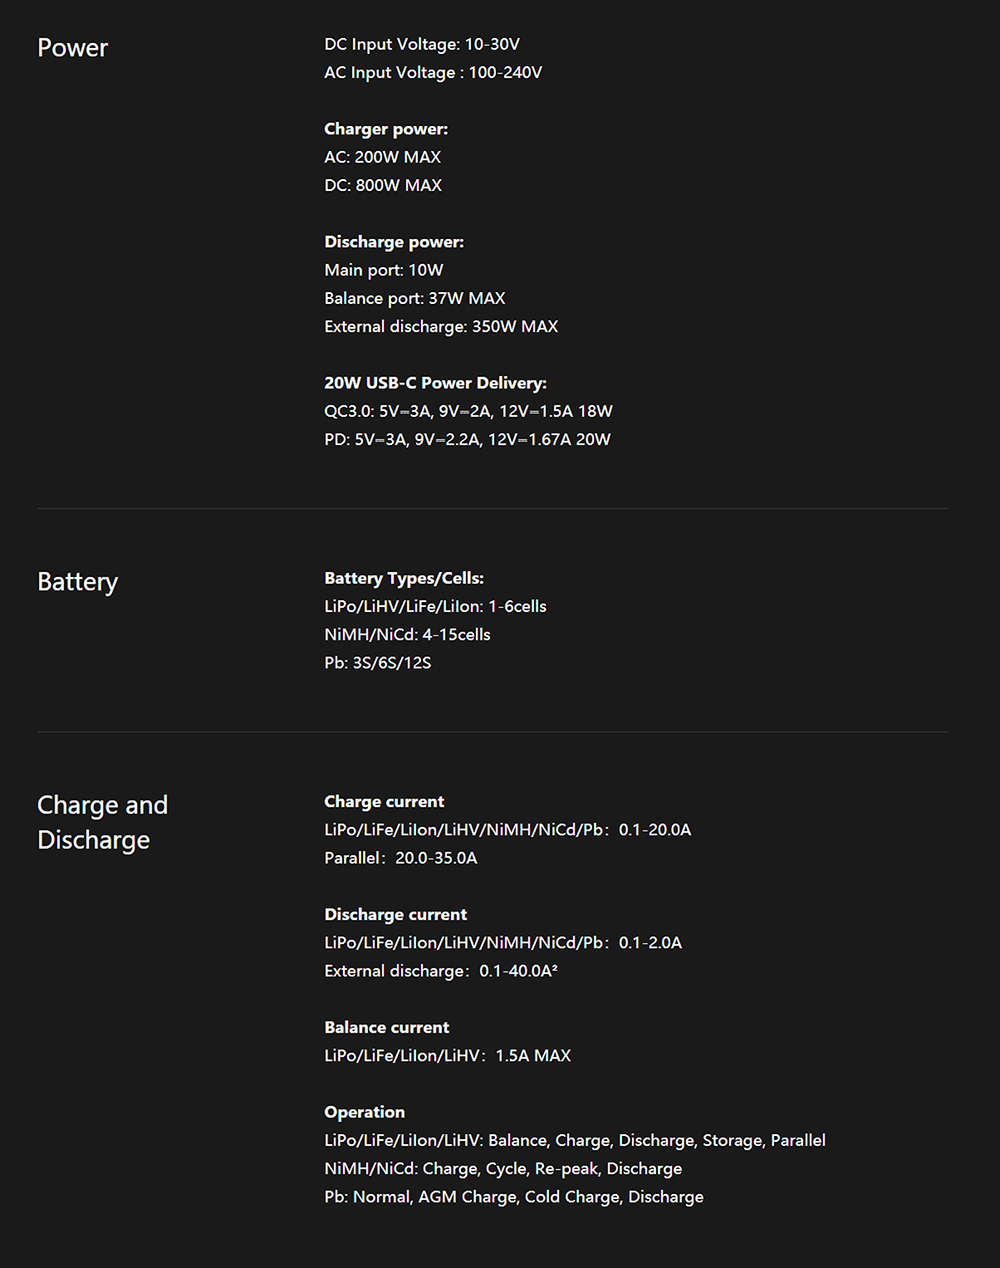Click the NiMH/NiCd: 4-15cells line
Screen dimensions: 1000x1268
(407, 634)
